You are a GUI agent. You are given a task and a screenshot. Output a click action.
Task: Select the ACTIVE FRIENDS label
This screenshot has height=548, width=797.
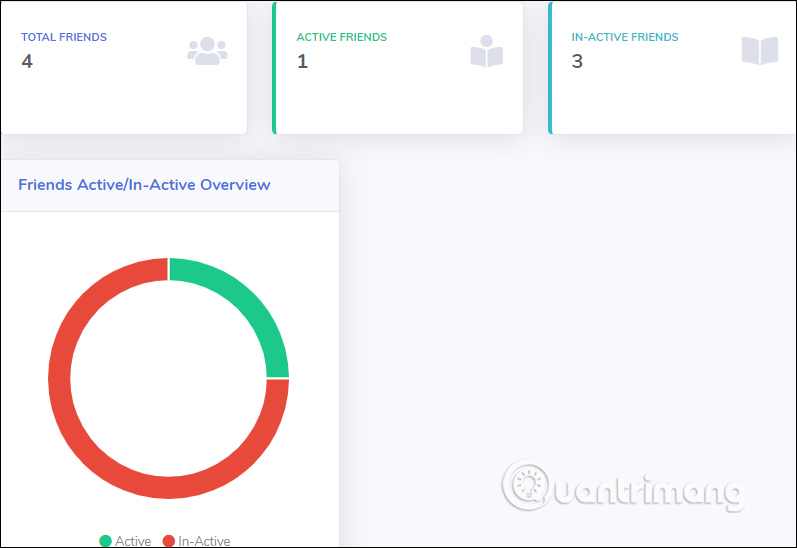[341, 37]
